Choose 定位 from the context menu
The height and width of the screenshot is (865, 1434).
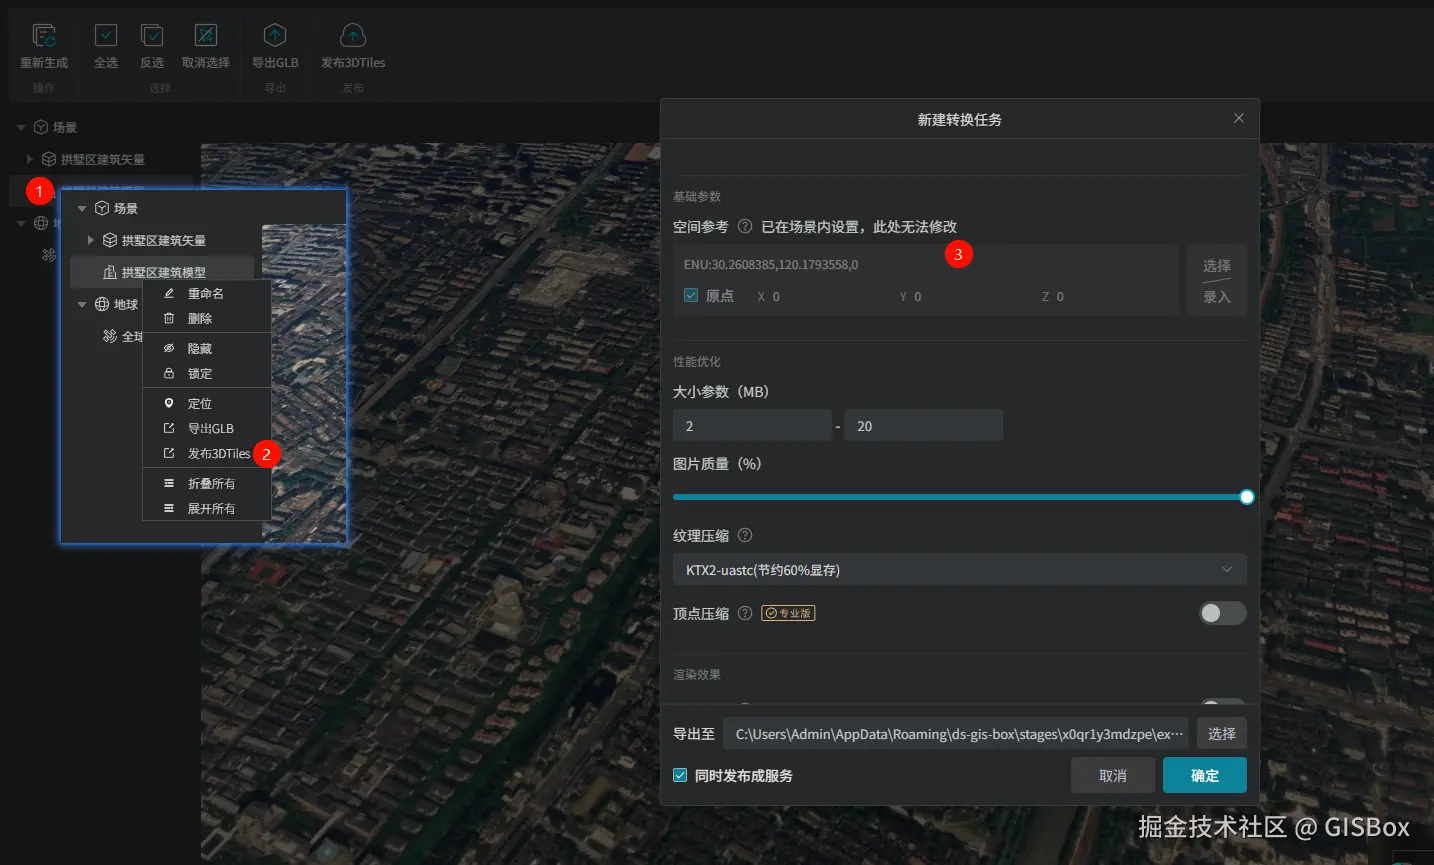(x=207, y=404)
